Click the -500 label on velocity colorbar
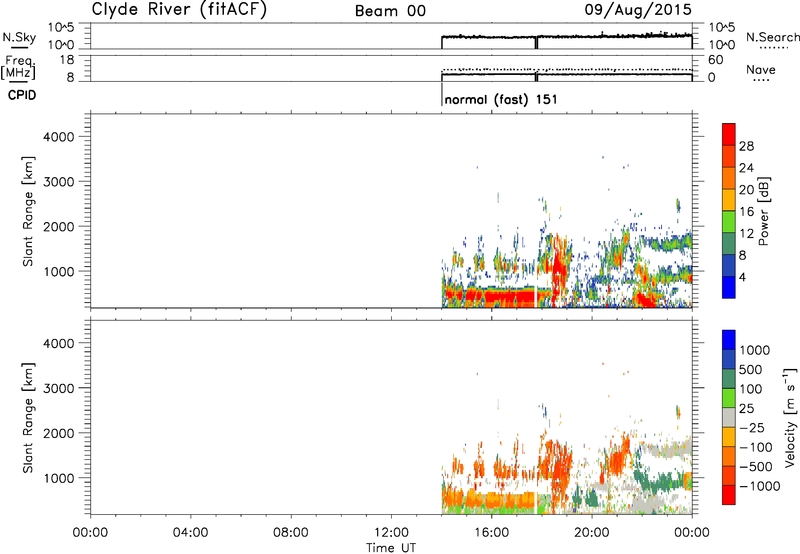800x554 pixels. (756, 467)
